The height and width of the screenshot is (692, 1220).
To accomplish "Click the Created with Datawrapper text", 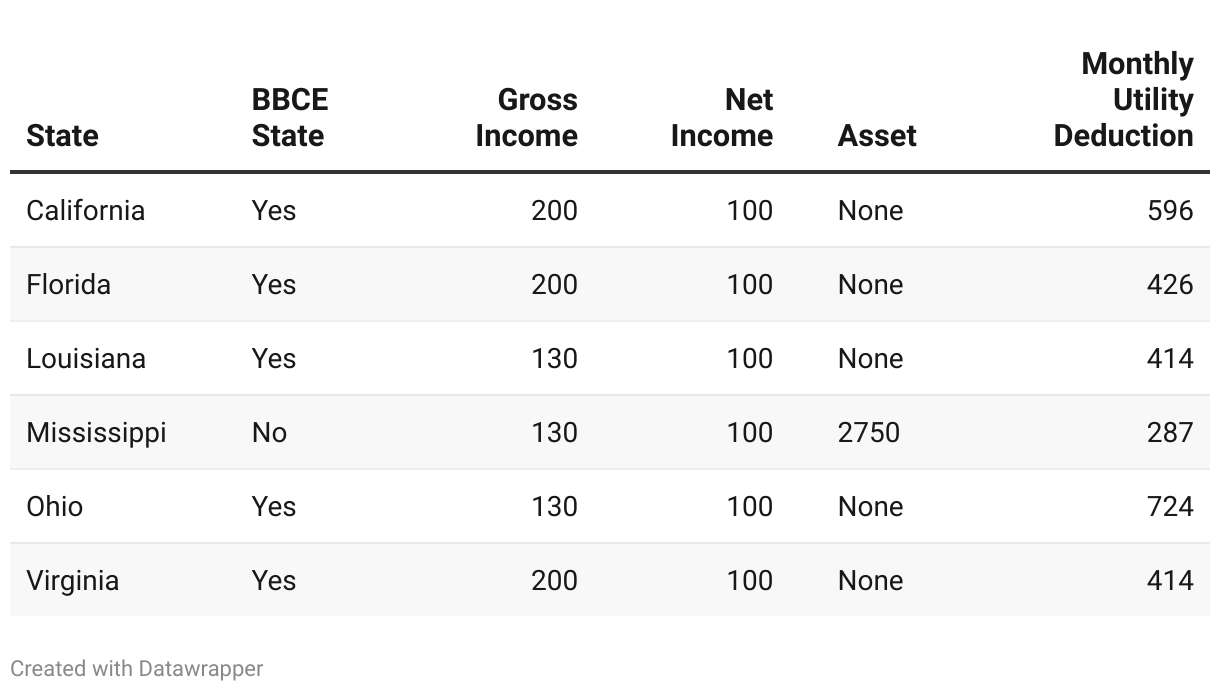I will (x=137, y=668).
